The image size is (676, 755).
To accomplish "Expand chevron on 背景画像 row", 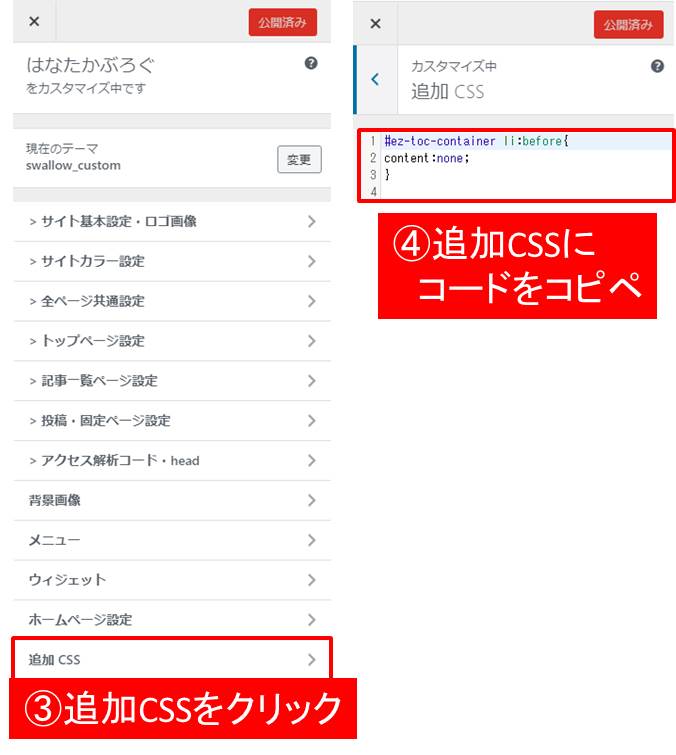I will 312,500.
